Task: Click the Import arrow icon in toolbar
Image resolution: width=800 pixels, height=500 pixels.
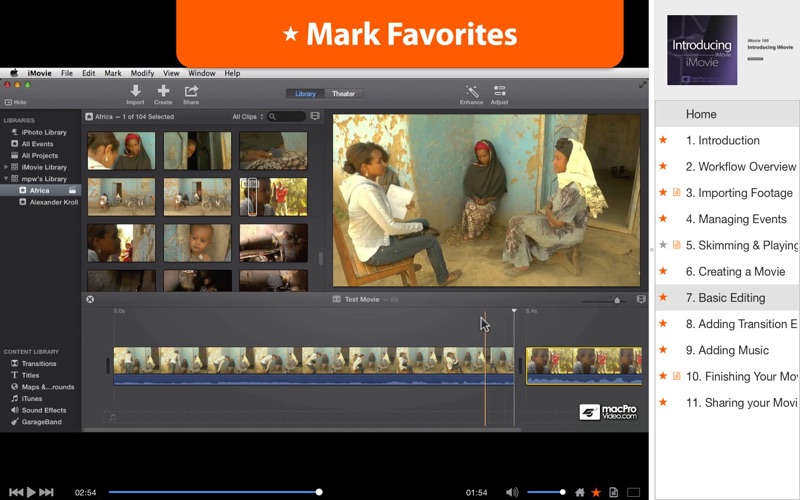Action: (135, 91)
